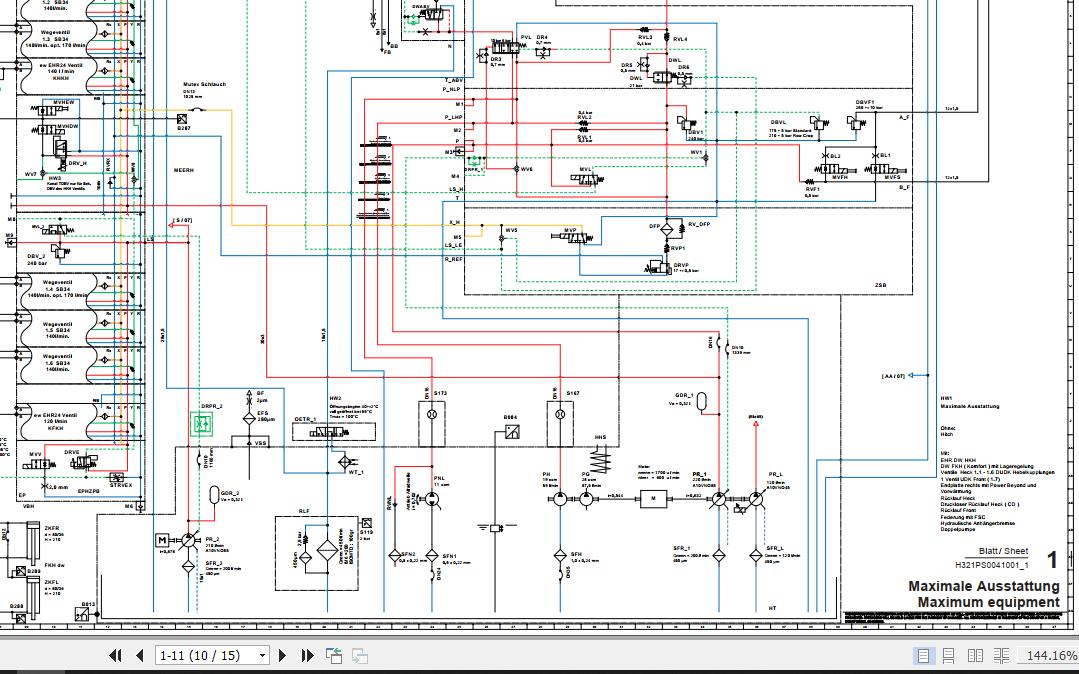Go back to previous view
1079x674 pixels.
pyautogui.click(x=334, y=656)
